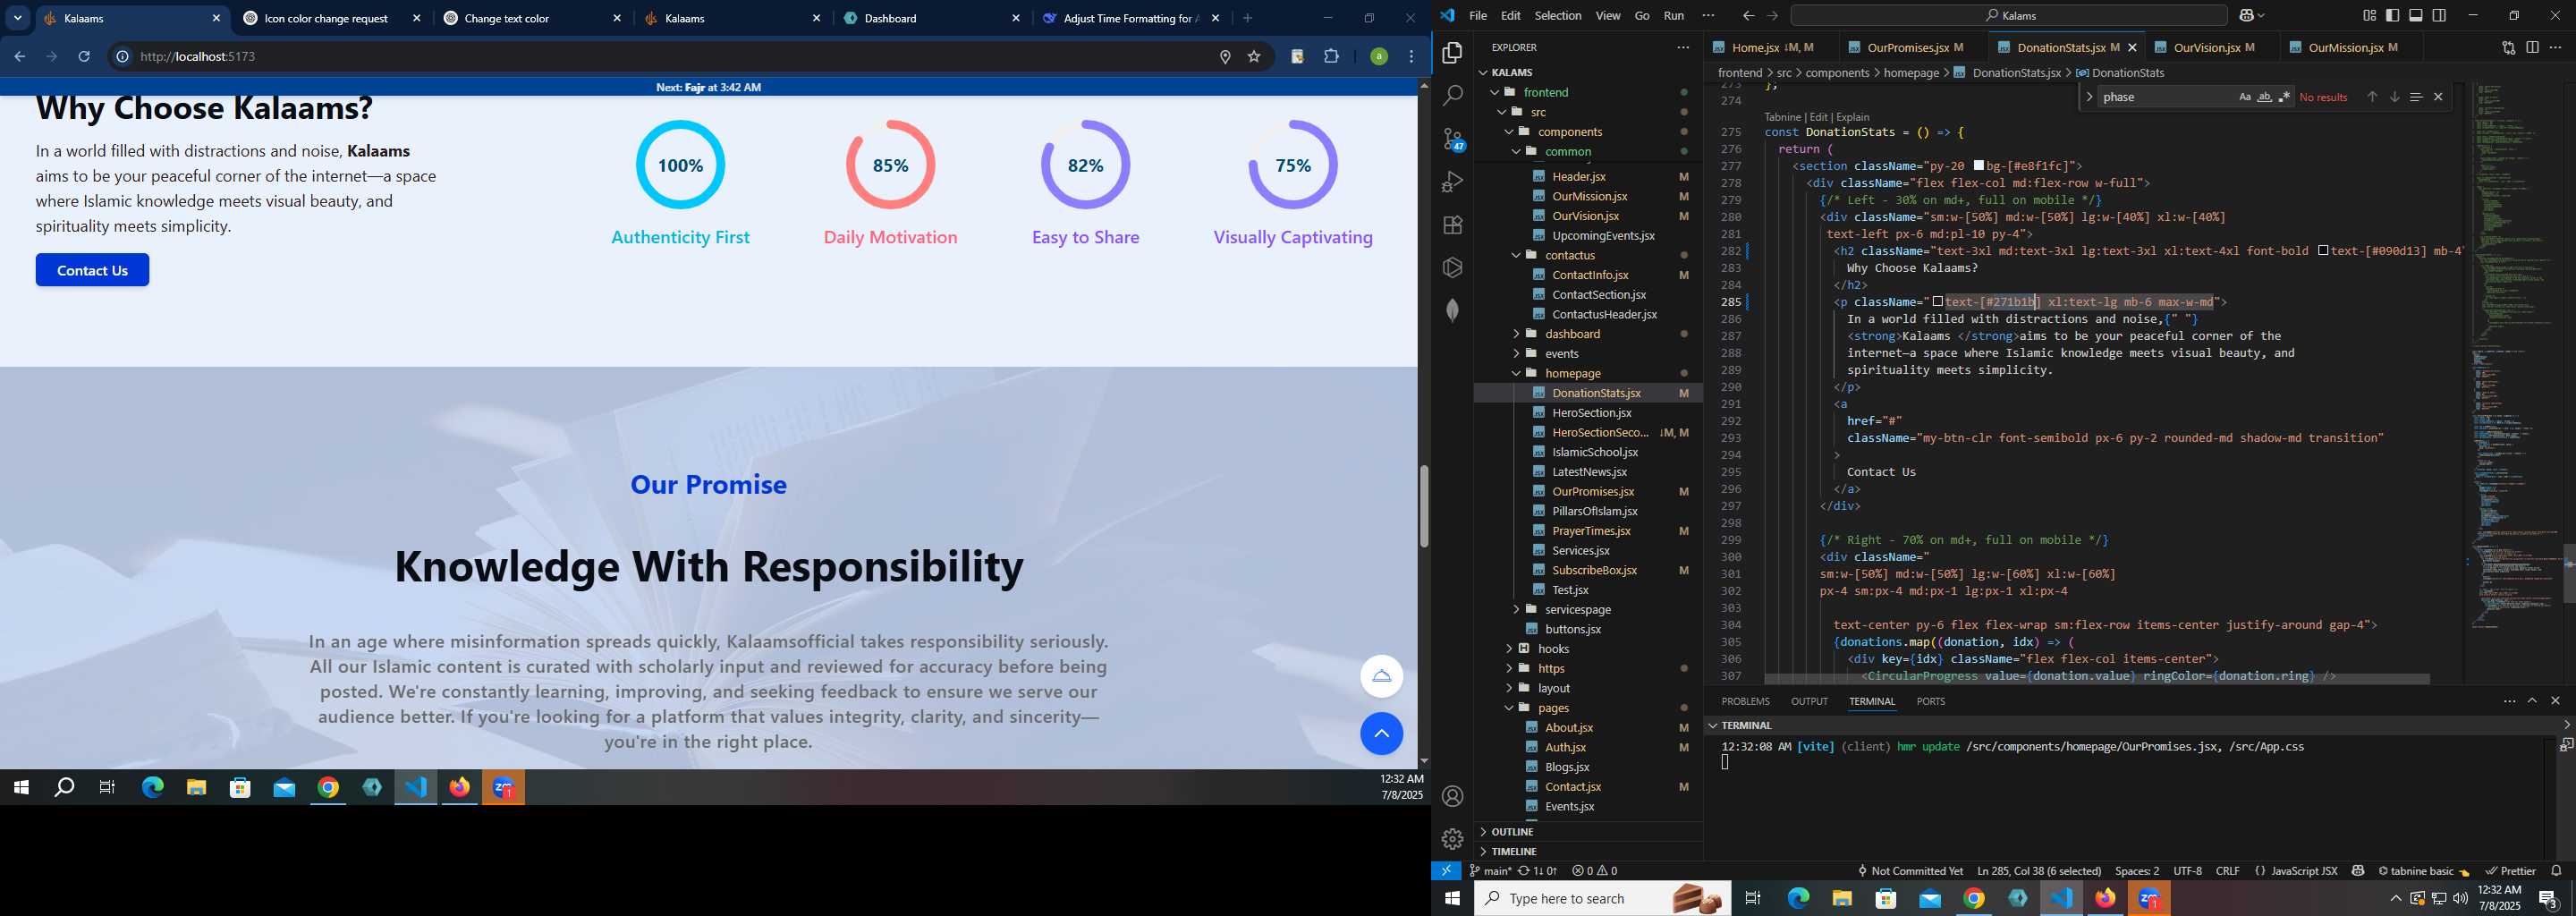Viewport: 2576px width, 916px height.
Task: Open Source Control view with 47 badge
Action: click(1453, 139)
